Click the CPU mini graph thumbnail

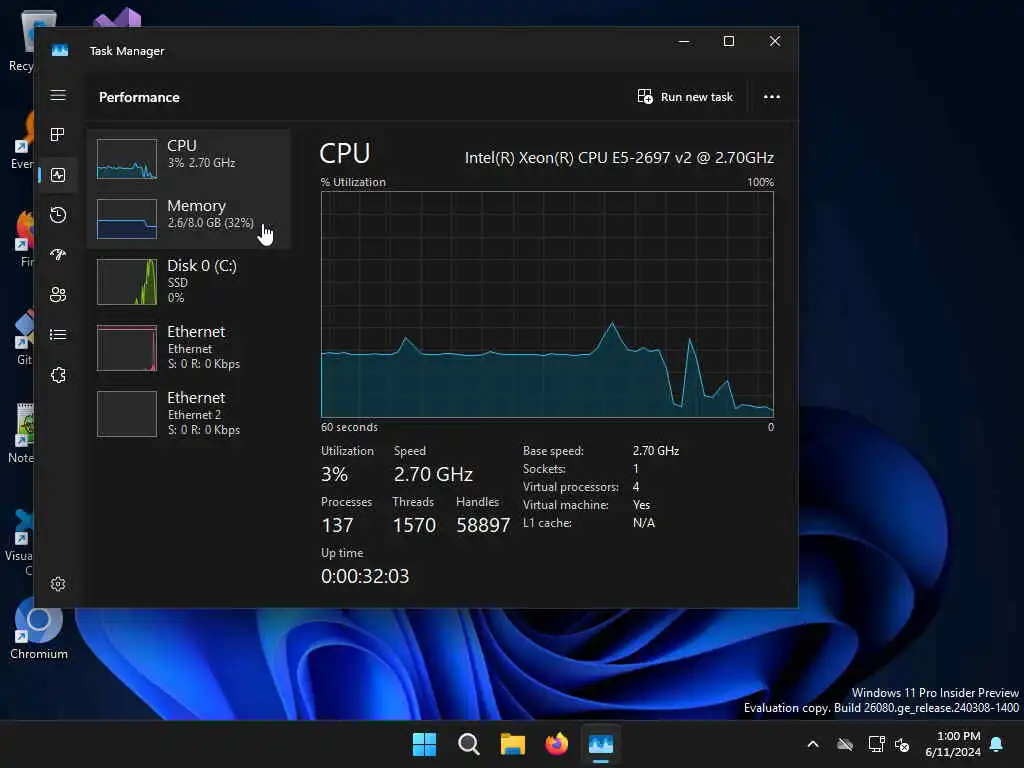pos(127,159)
